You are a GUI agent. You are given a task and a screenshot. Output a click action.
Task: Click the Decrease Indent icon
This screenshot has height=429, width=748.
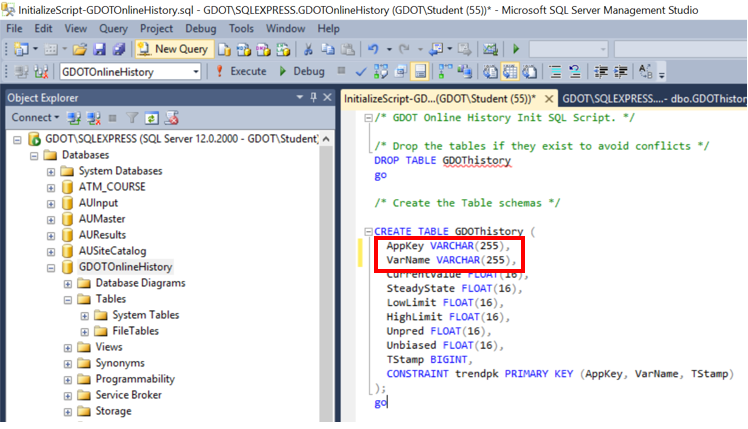click(x=601, y=72)
